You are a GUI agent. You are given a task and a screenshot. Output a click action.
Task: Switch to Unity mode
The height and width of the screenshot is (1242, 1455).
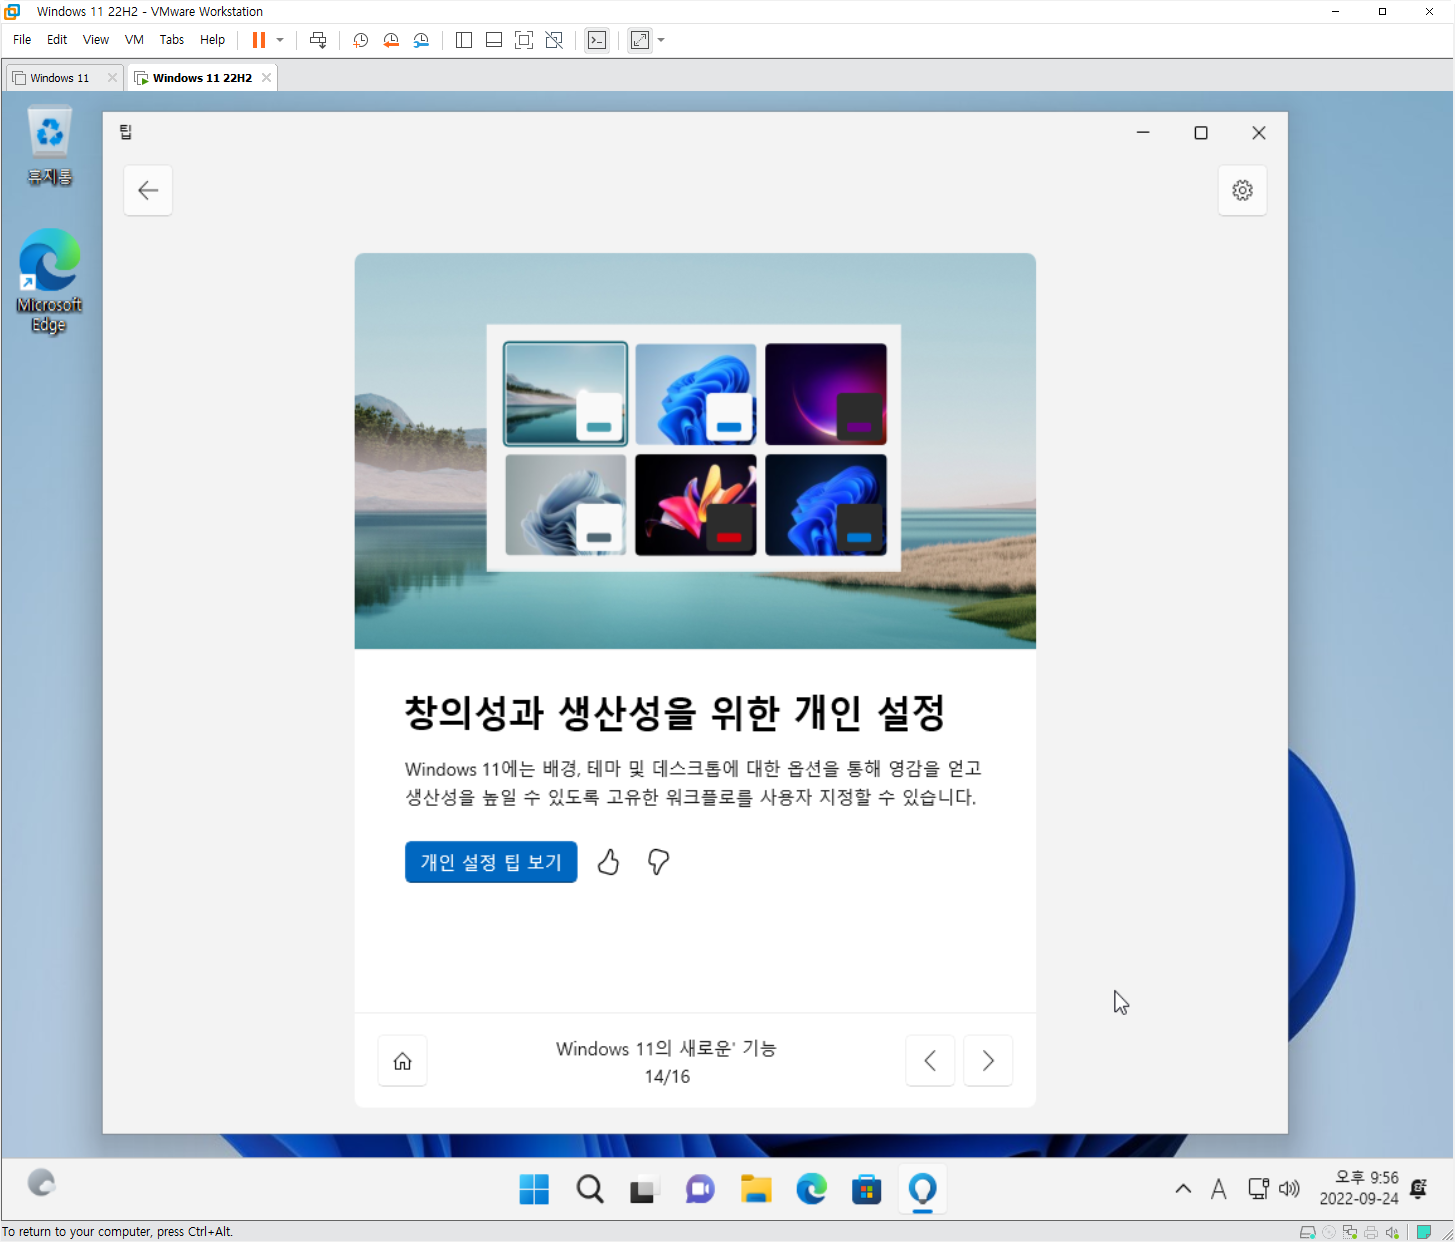[554, 40]
